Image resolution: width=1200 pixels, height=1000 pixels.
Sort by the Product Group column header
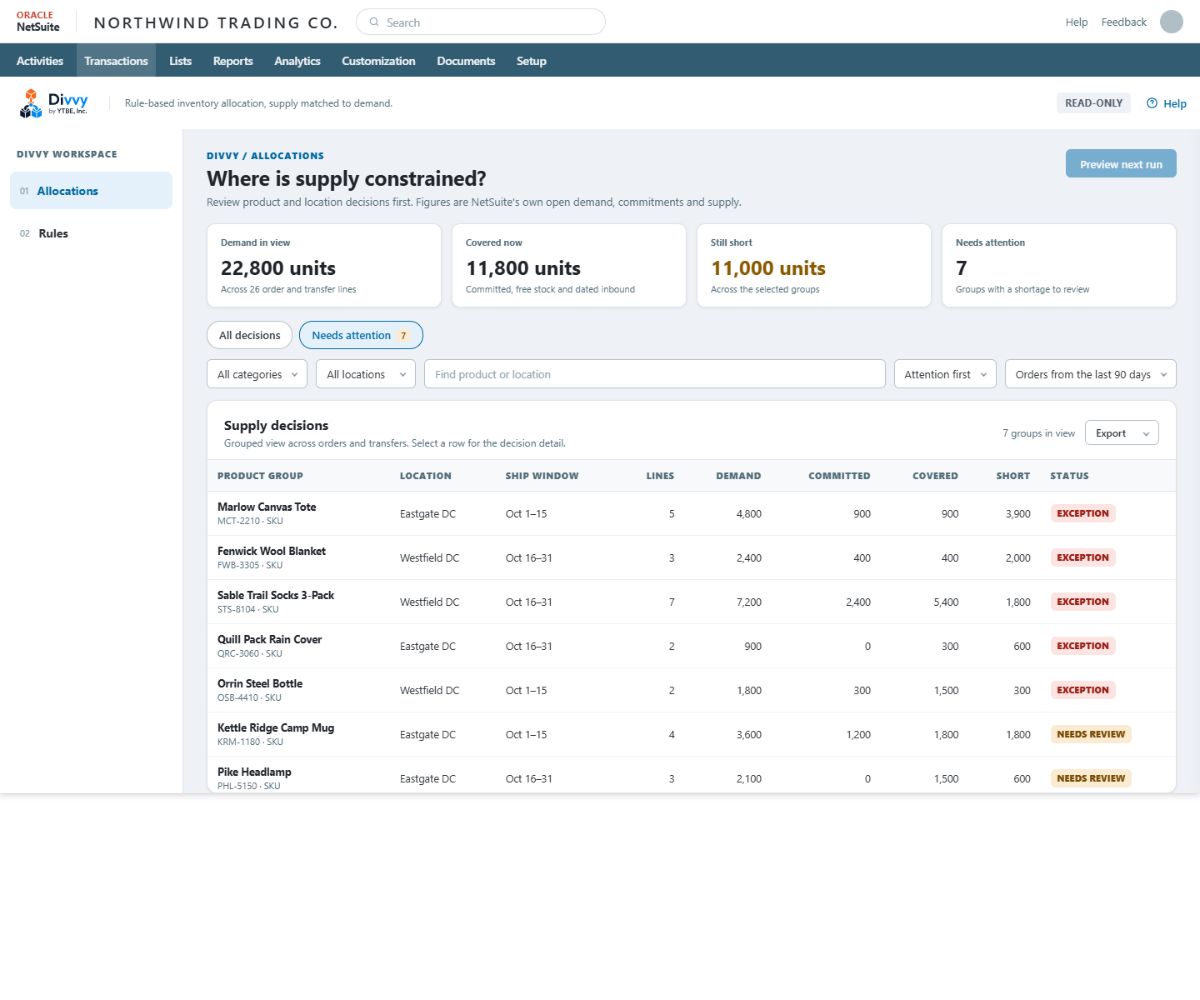[260, 476]
